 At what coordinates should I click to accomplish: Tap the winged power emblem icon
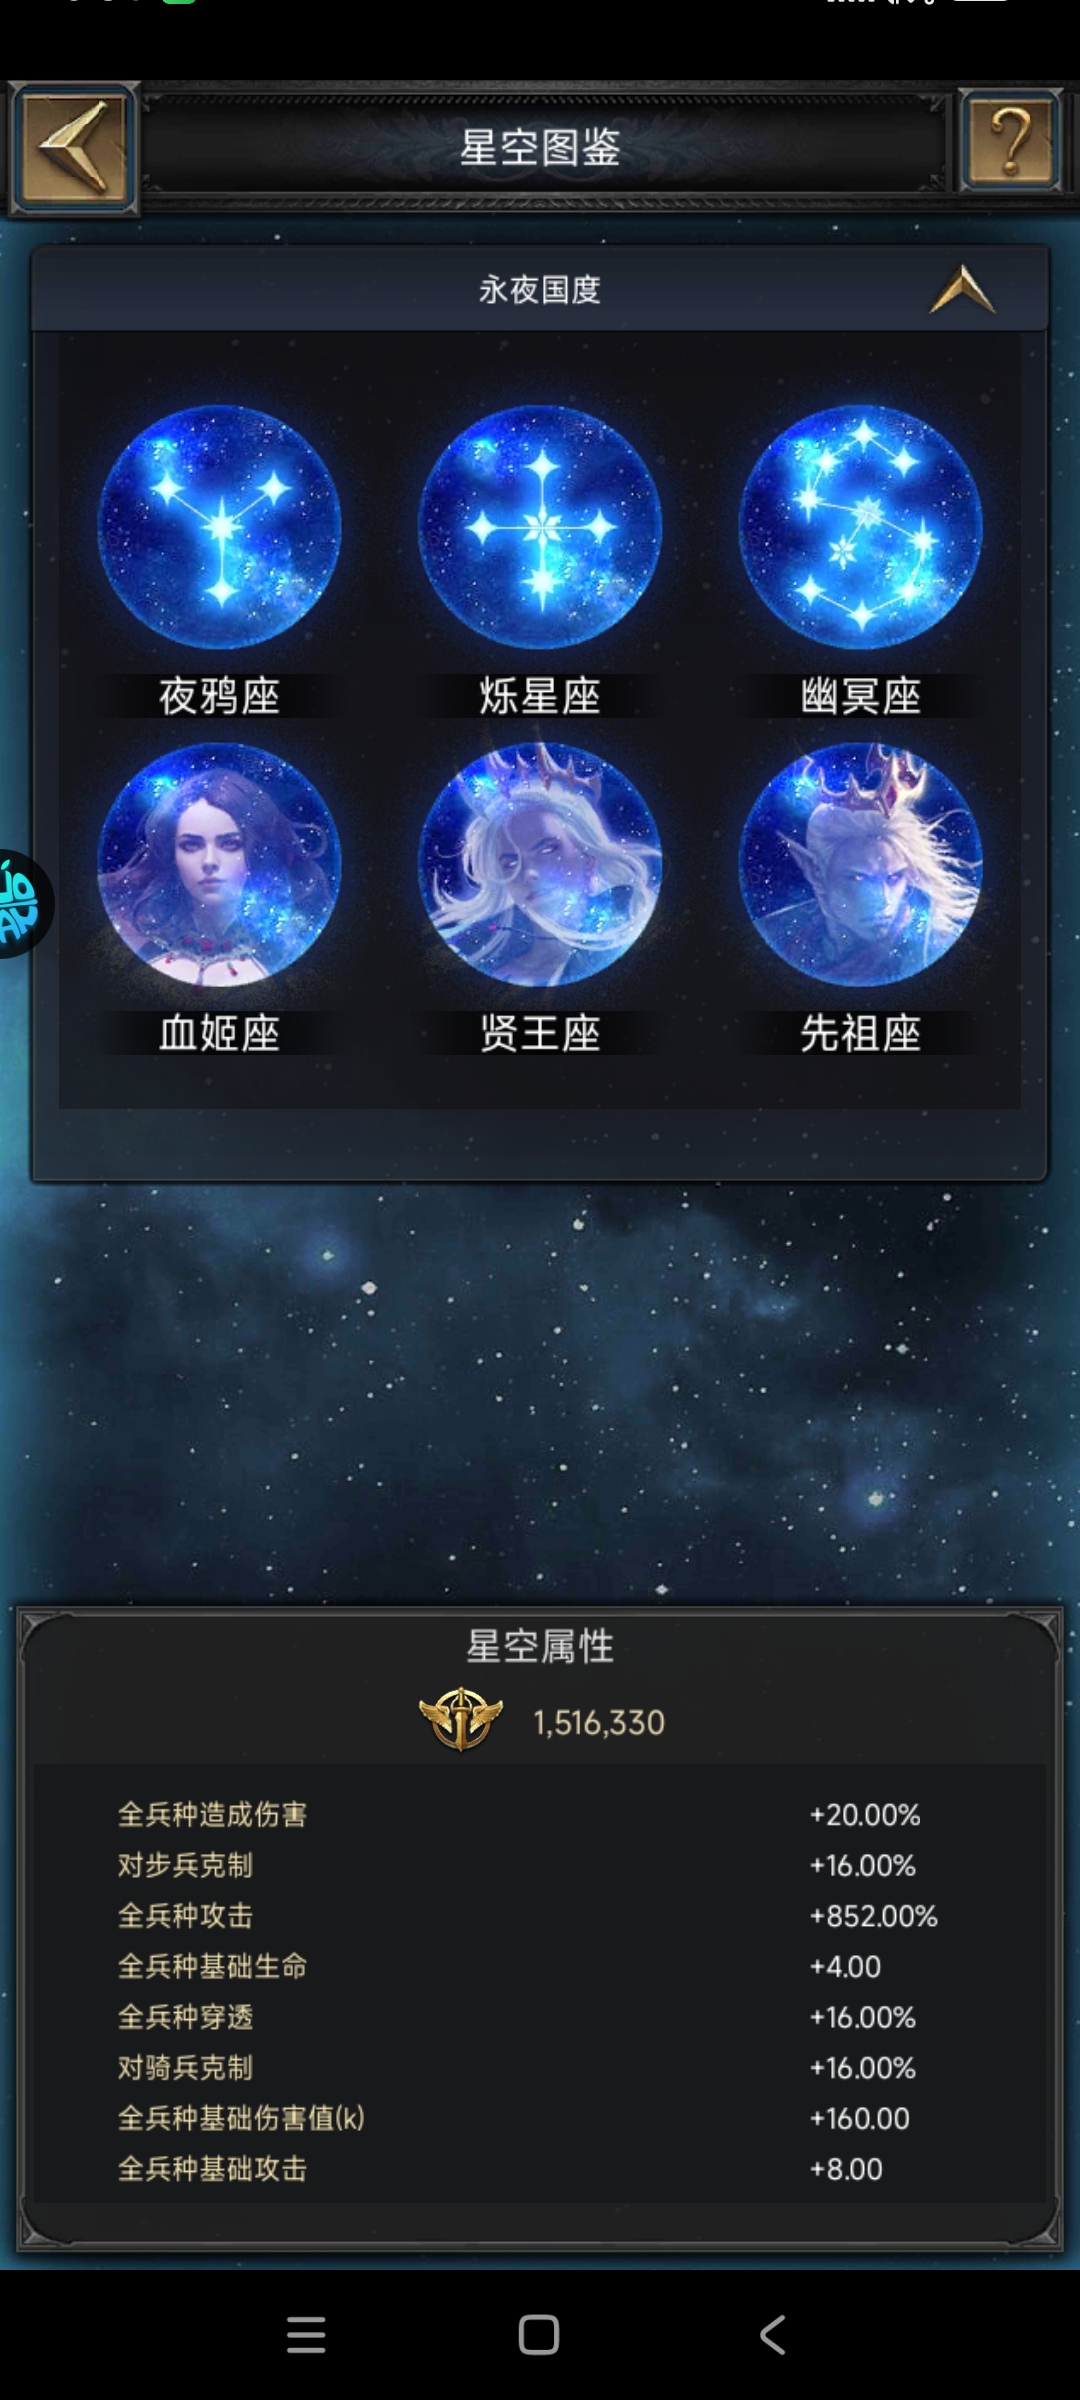click(461, 1719)
